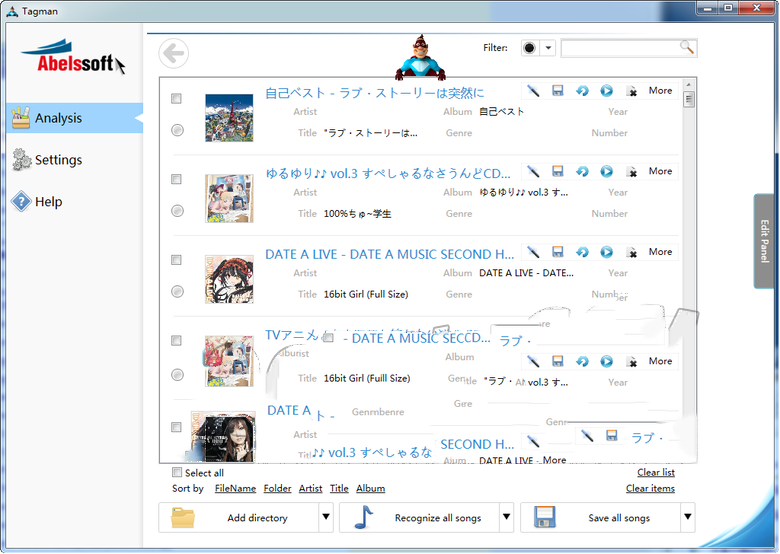The image size is (780, 554).
Task: Sort the list by Album
Action: (x=371, y=488)
